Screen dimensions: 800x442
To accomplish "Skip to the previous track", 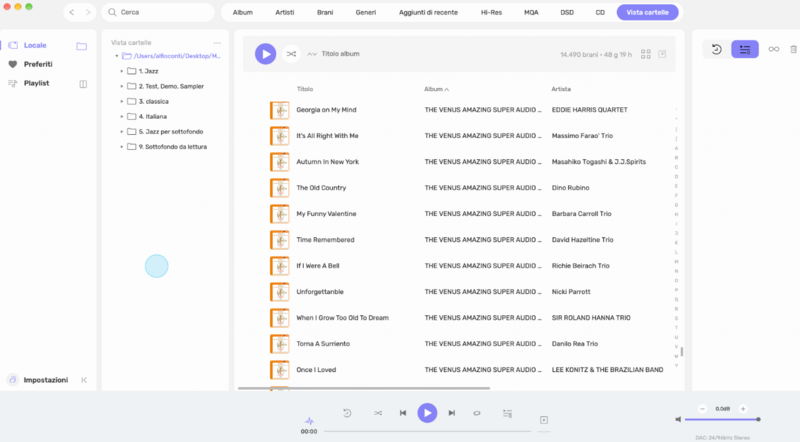I will tap(403, 413).
